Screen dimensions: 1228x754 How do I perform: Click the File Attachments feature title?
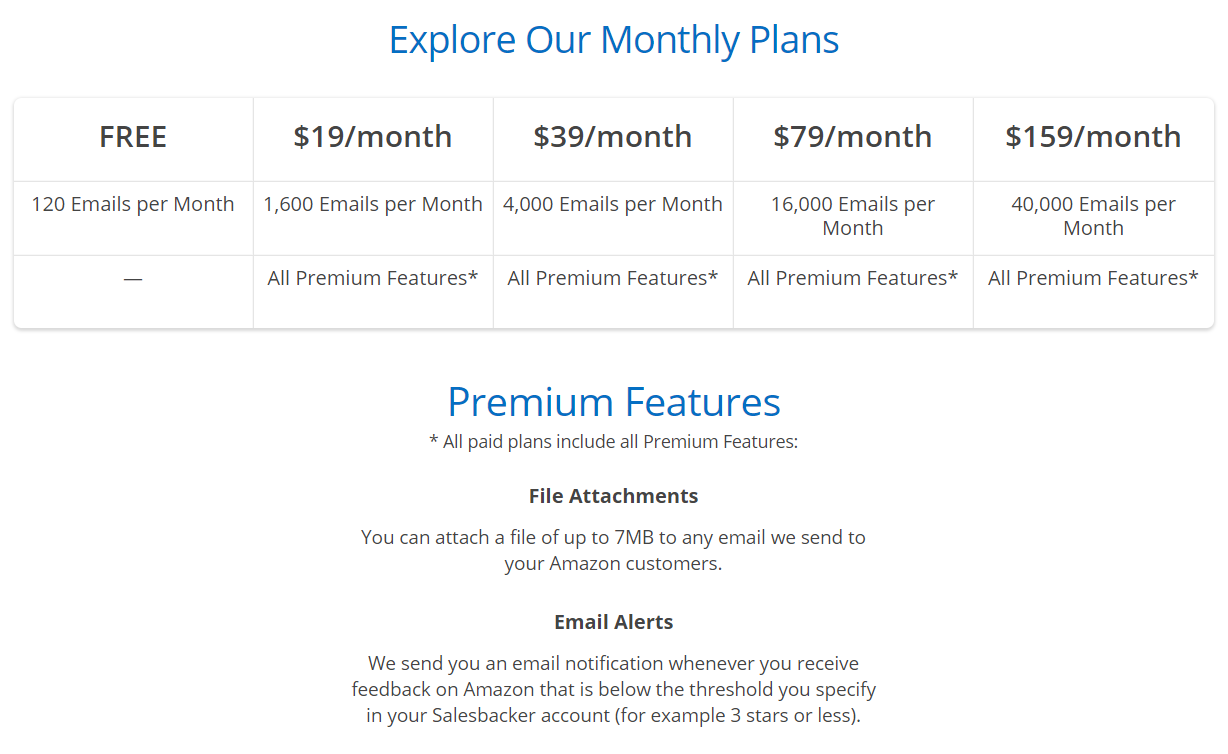(613, 496)
